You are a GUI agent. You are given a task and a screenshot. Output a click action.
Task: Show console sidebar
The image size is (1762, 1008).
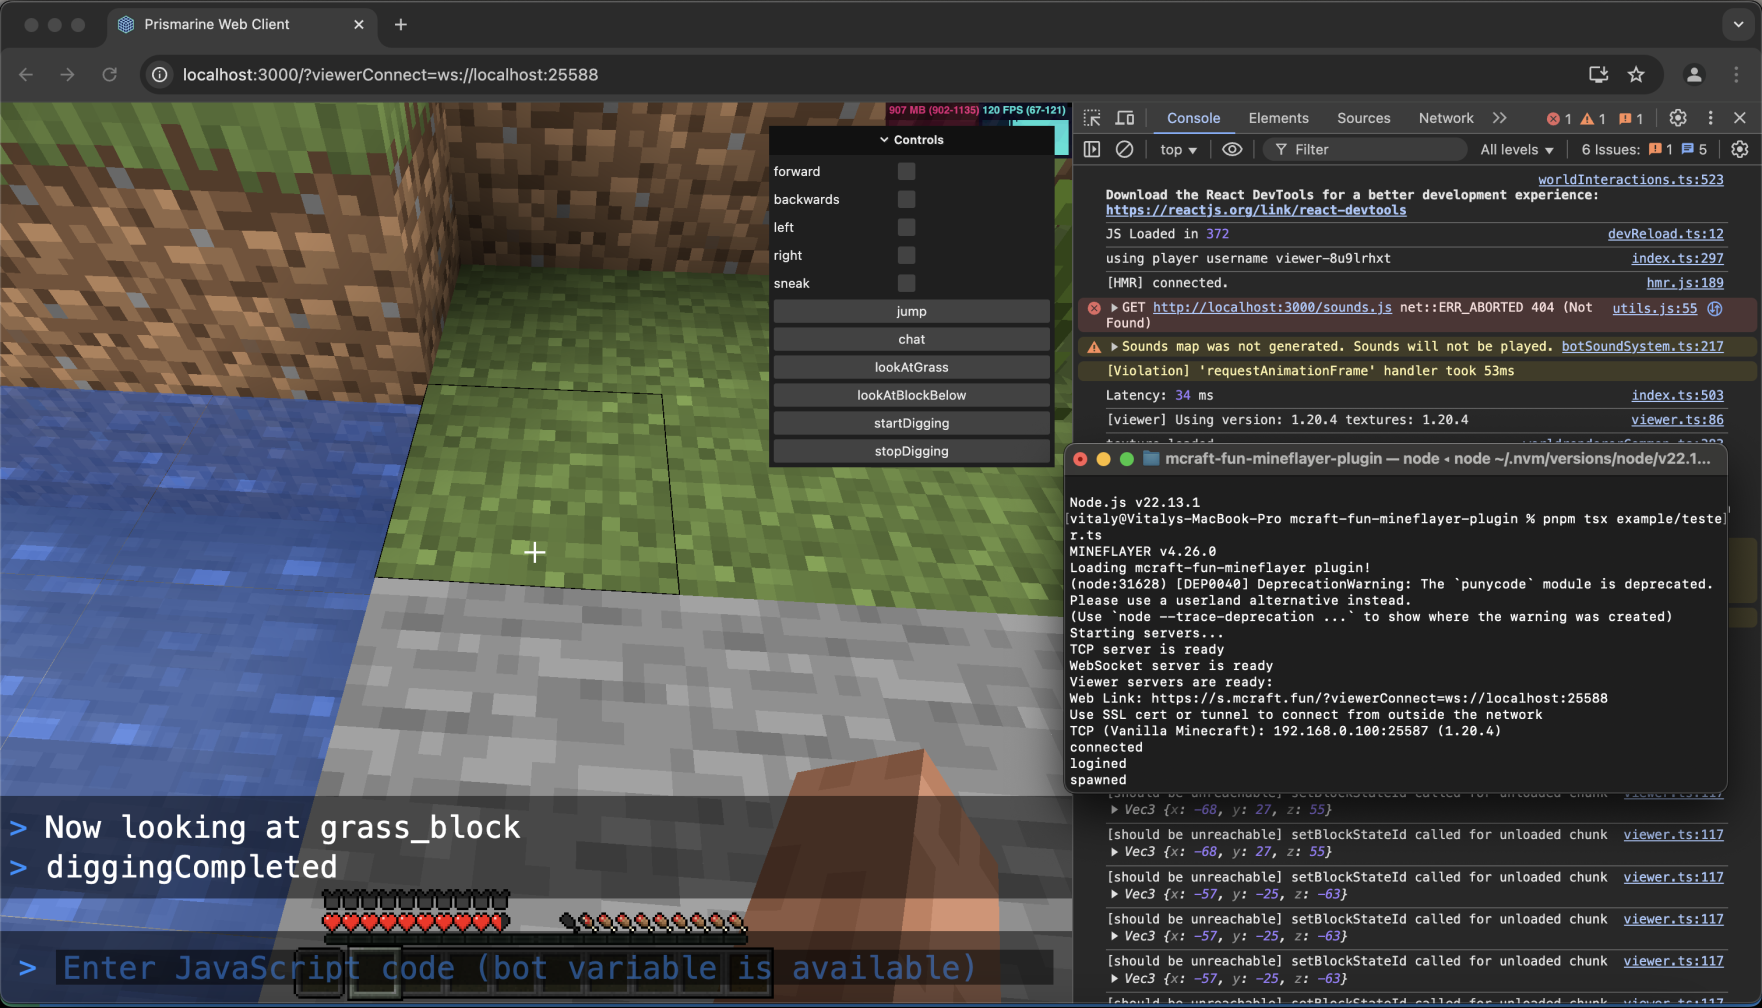click(1092, 149)
